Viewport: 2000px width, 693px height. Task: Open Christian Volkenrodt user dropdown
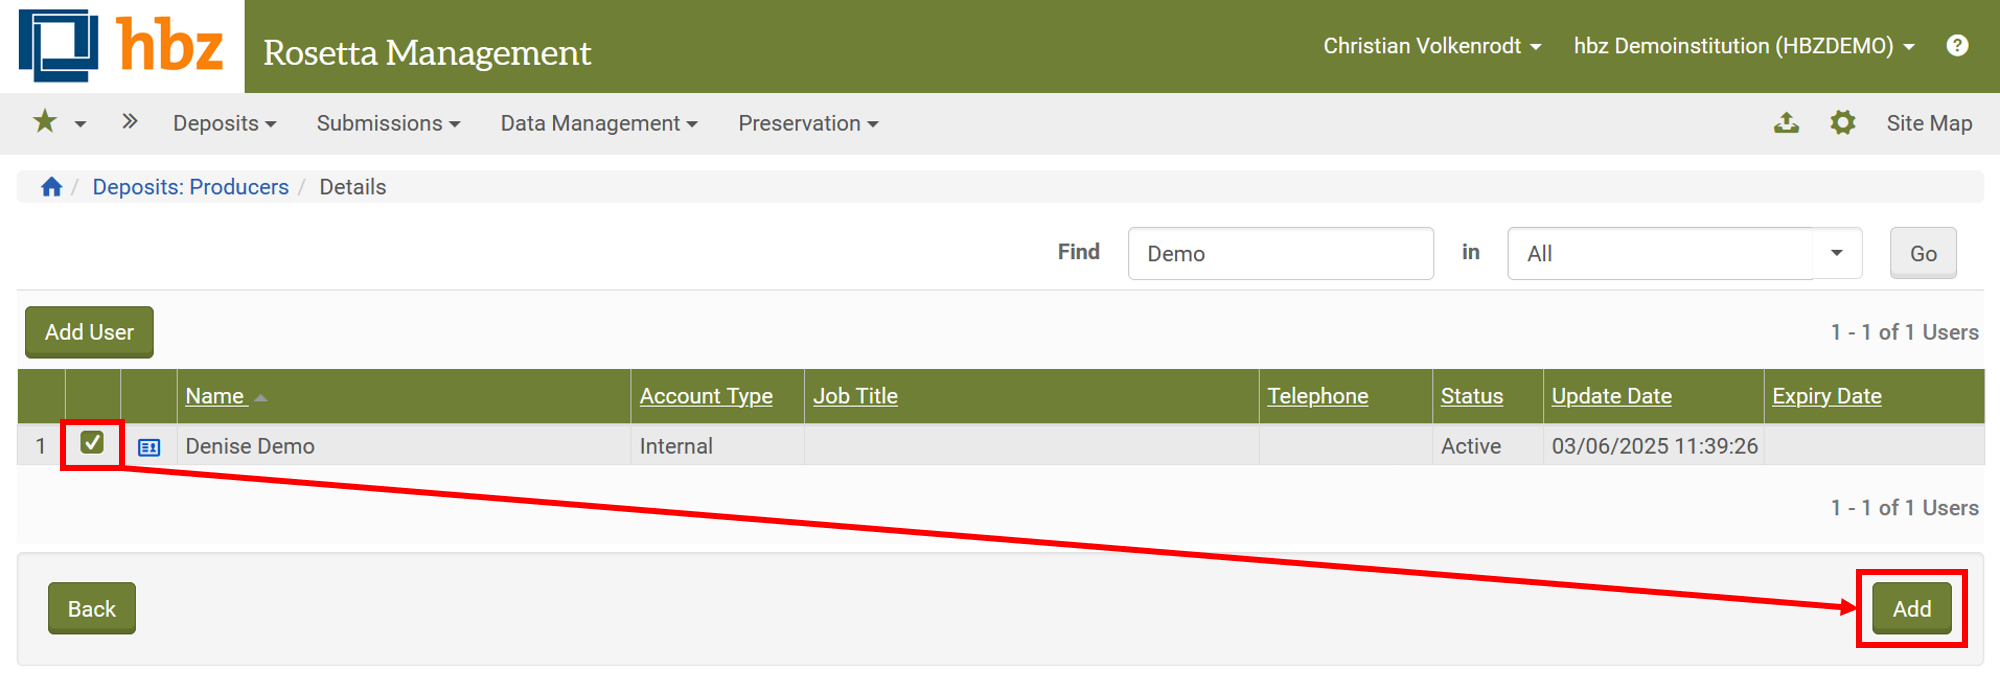coord(1431,46)
